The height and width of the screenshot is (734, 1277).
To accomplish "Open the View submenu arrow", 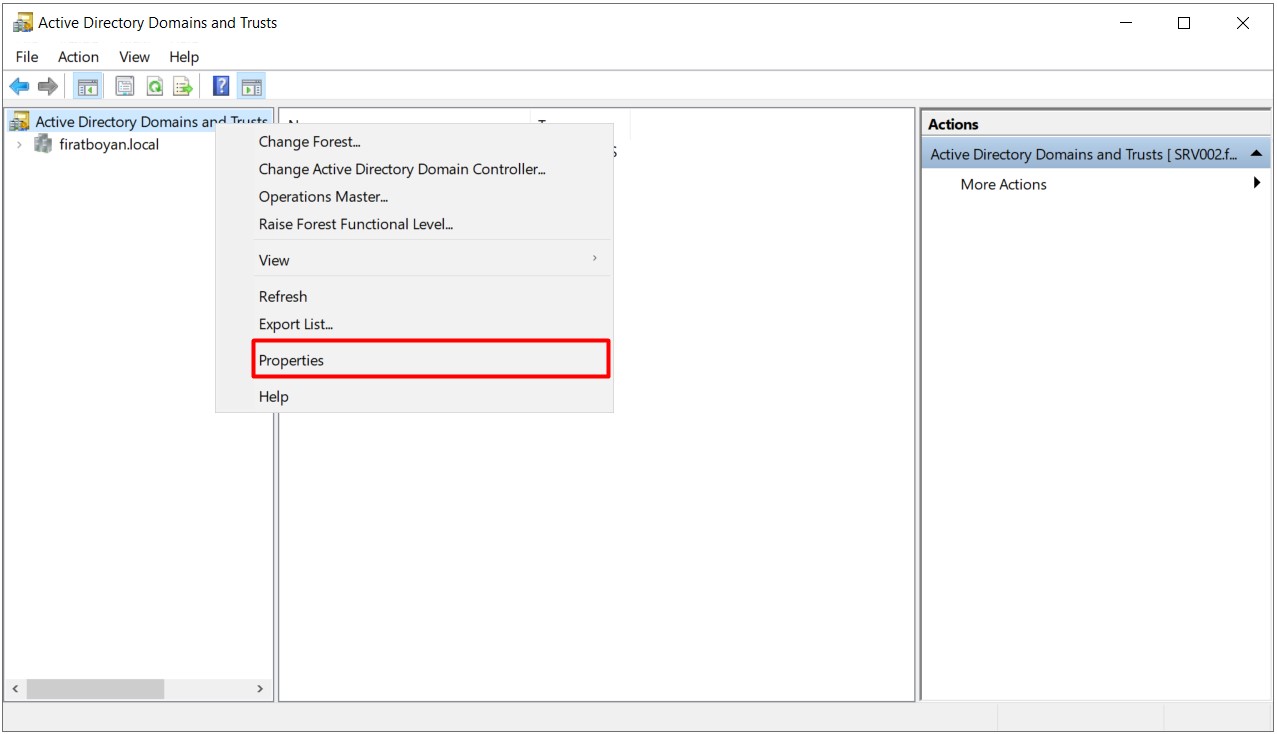I will (x=595, y=259).
